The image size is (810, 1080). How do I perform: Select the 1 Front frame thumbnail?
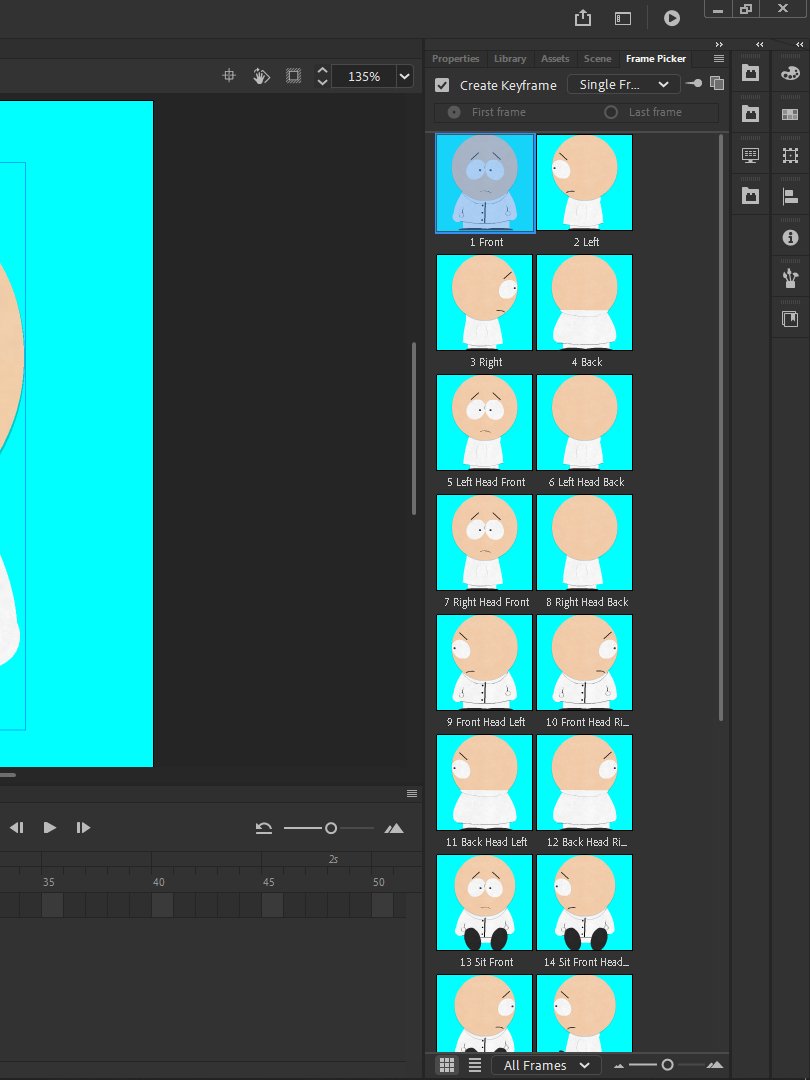[485, 183]
